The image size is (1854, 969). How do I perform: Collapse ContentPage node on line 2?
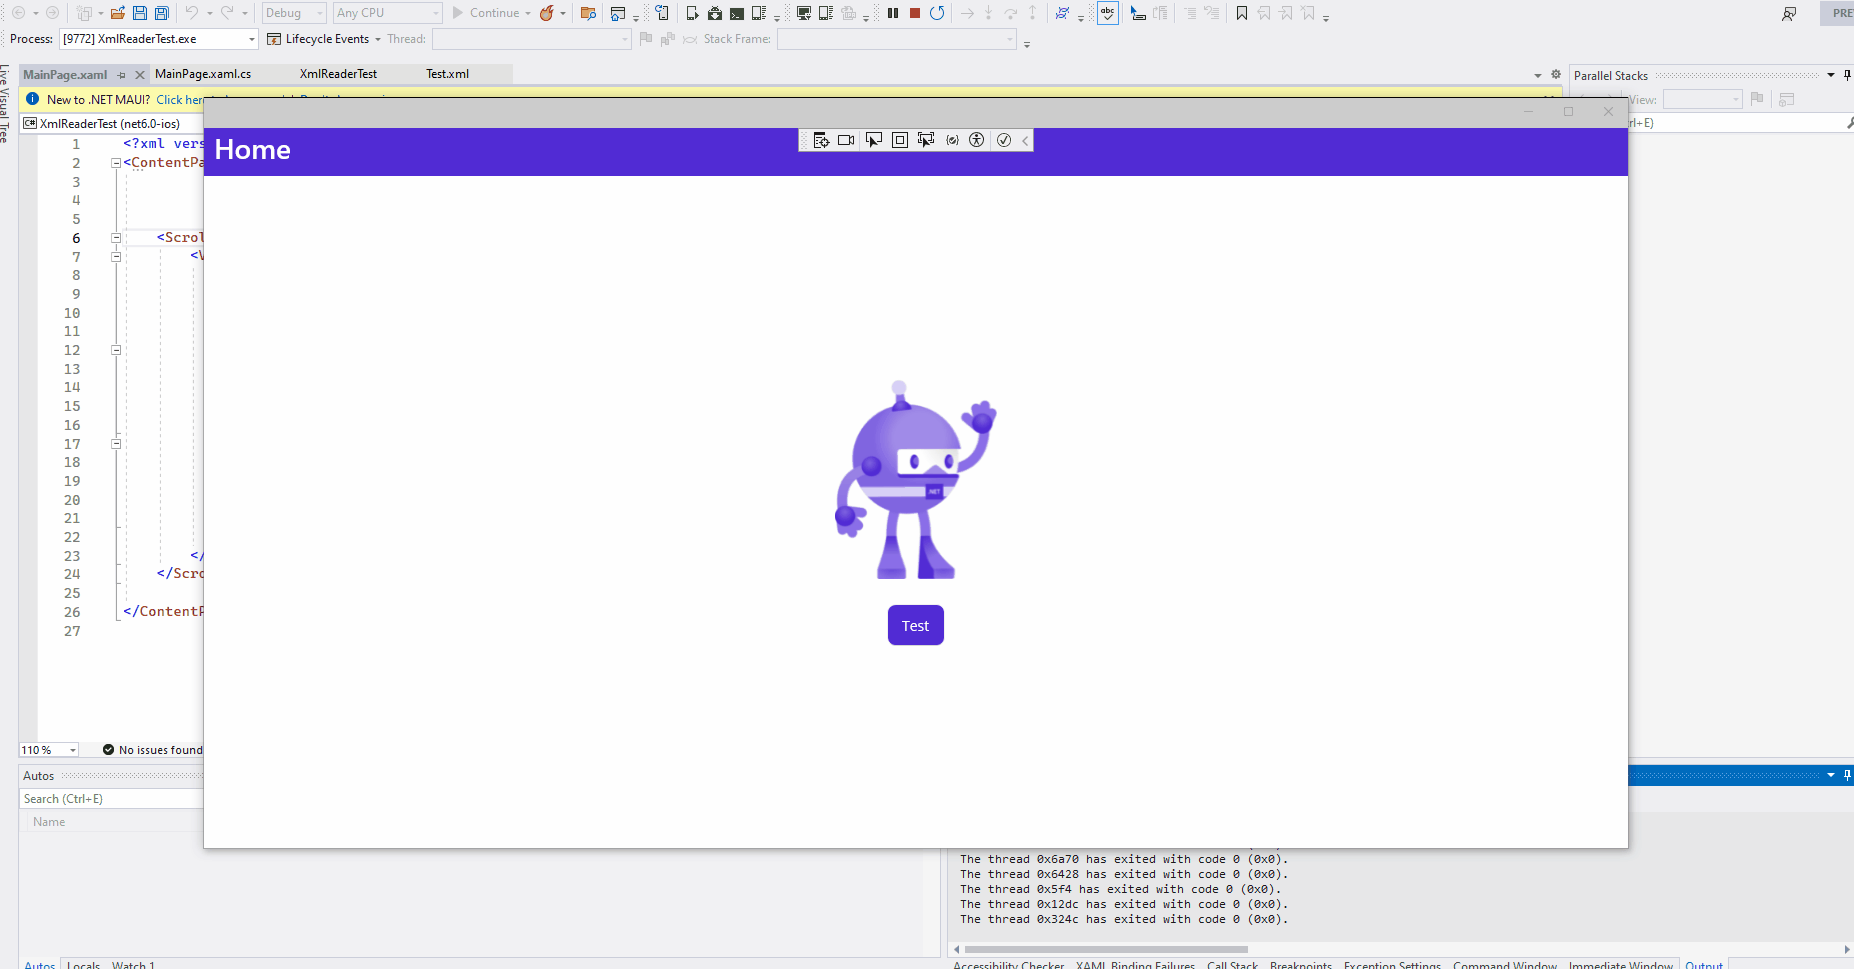[x=116, y=163]
